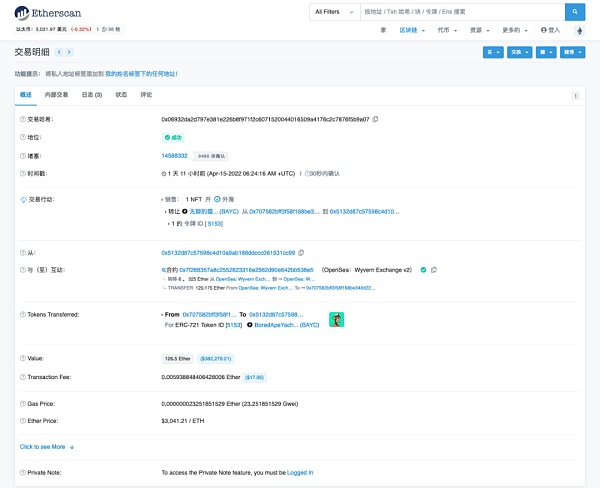Viewport: 600px width, 488px height.
Task: Click the blue search magnifier button
Action: pos(576,12)
